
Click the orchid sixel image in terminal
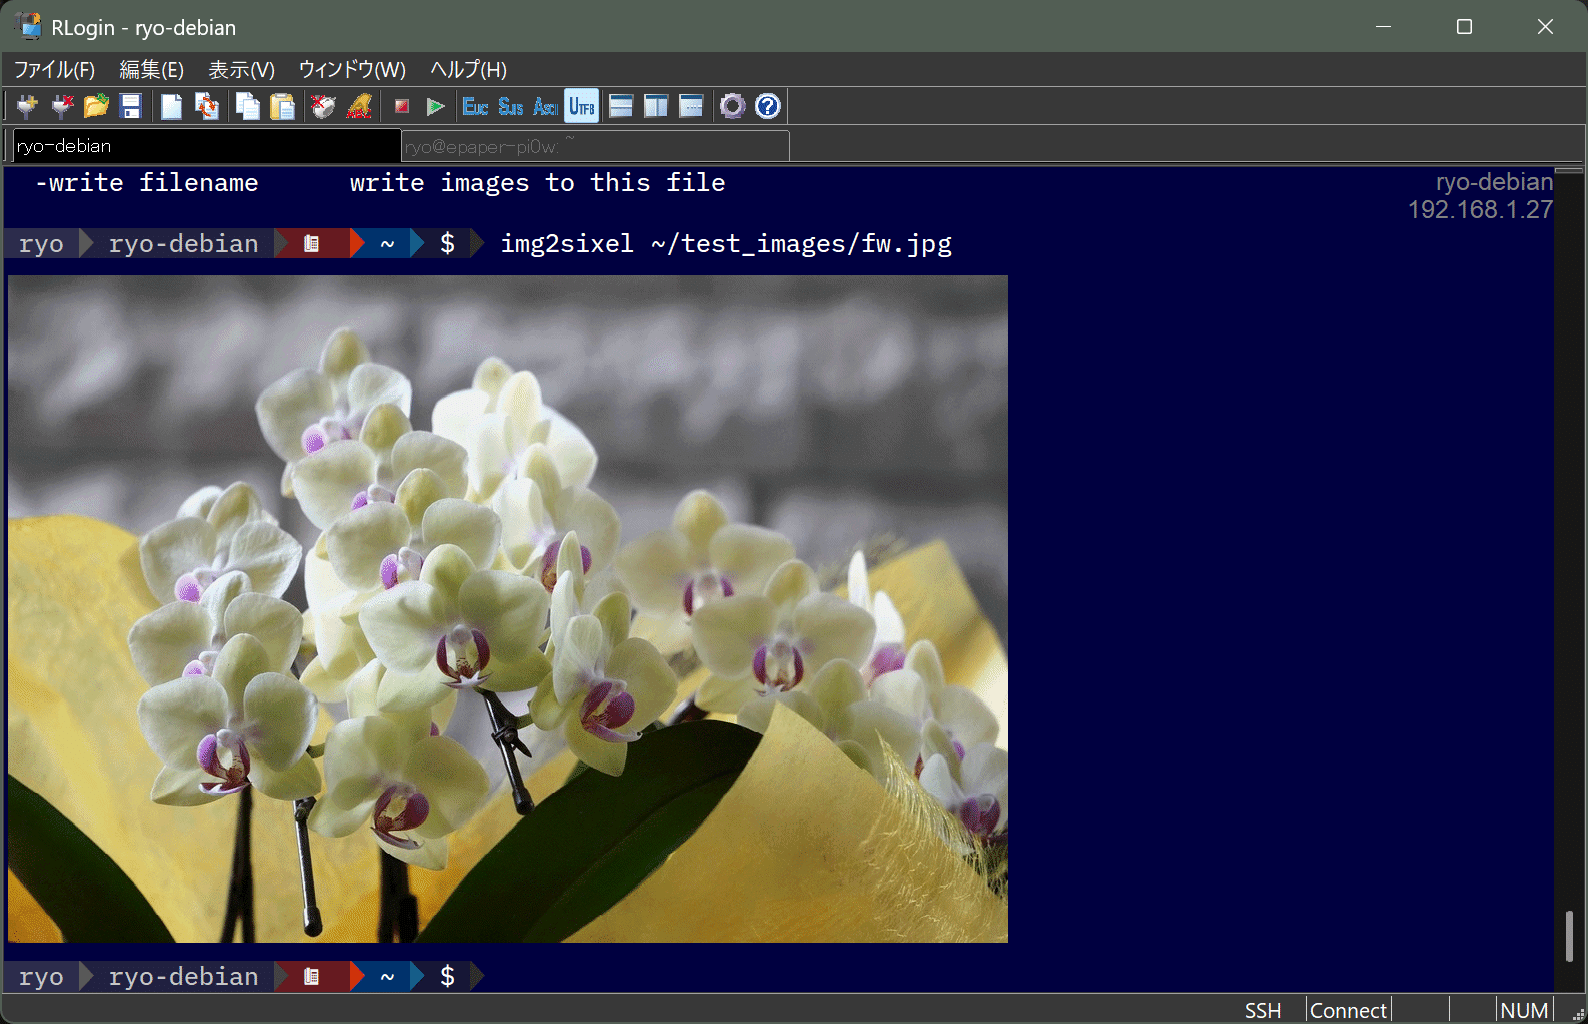click(x=508, y=609)
